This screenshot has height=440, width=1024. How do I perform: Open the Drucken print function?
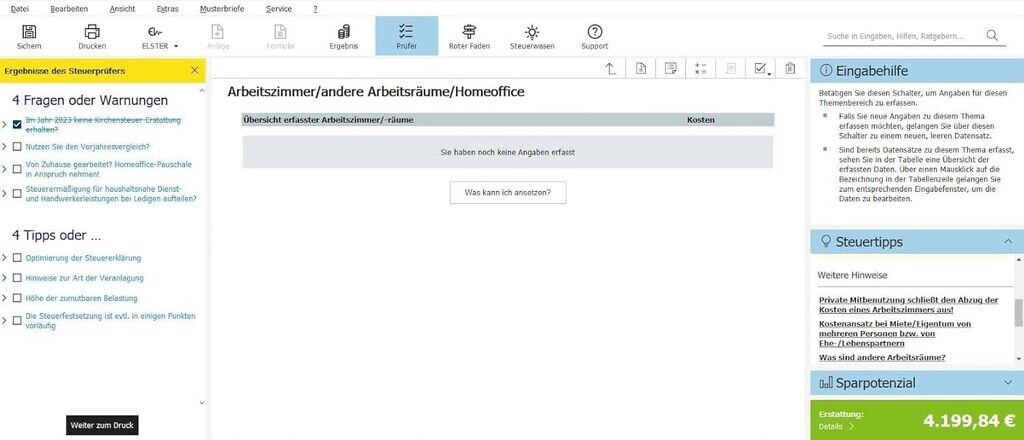point(92,35)
